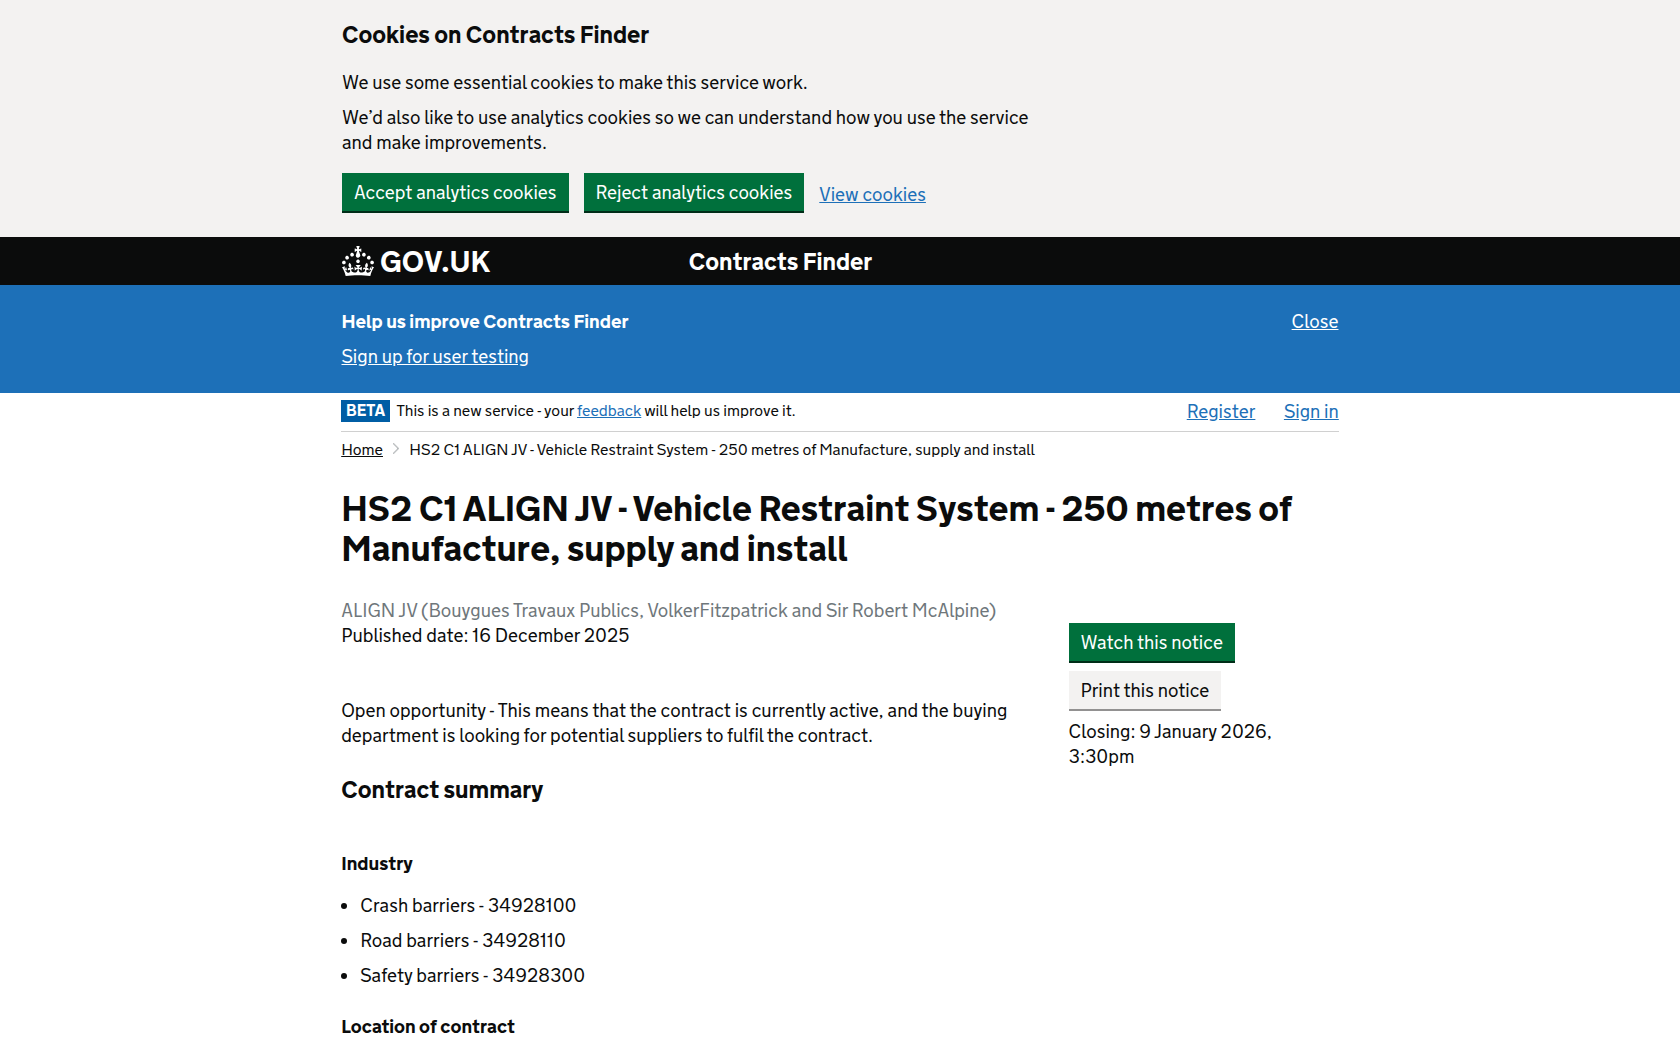
Task: Navigate to Home via breadcrumb
Action: (x=362, y=450)
